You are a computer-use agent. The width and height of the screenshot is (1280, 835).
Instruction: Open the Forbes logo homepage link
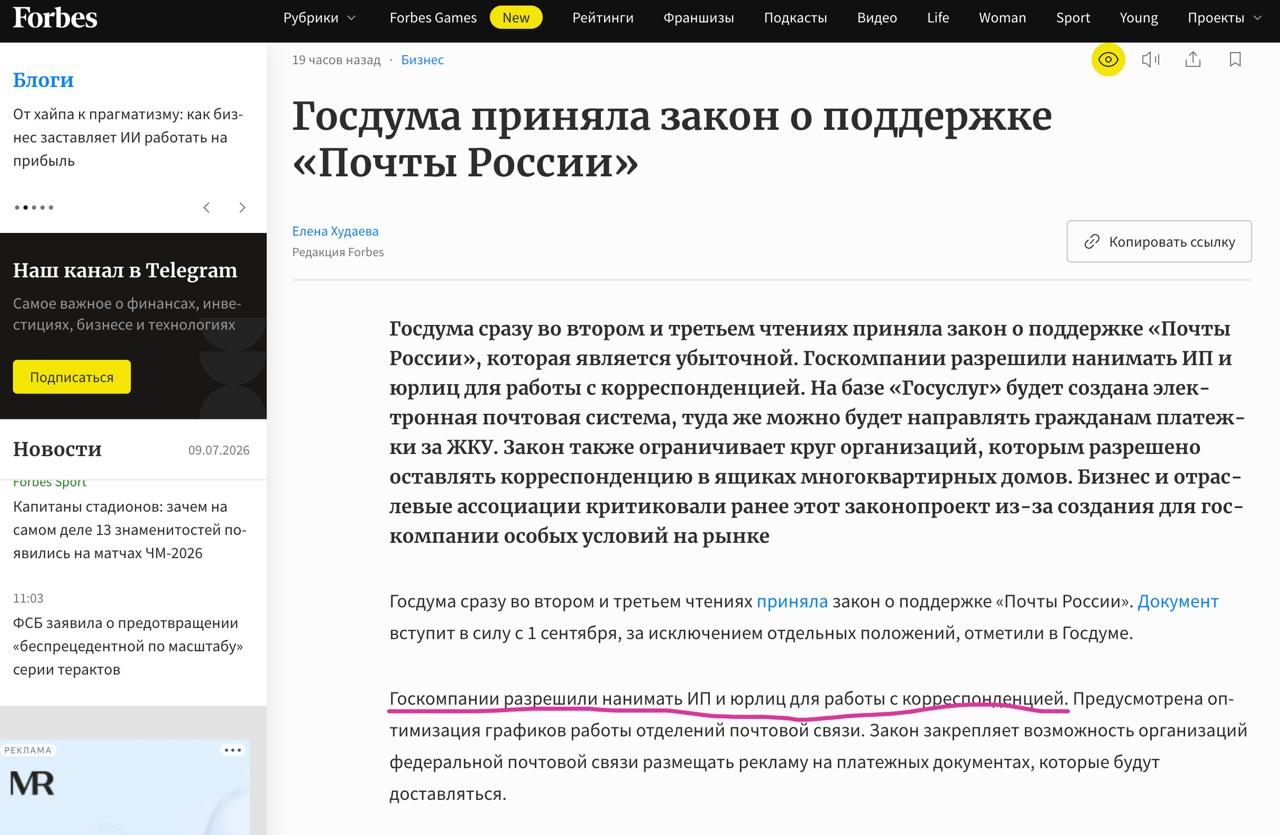(x=55, y=17)
